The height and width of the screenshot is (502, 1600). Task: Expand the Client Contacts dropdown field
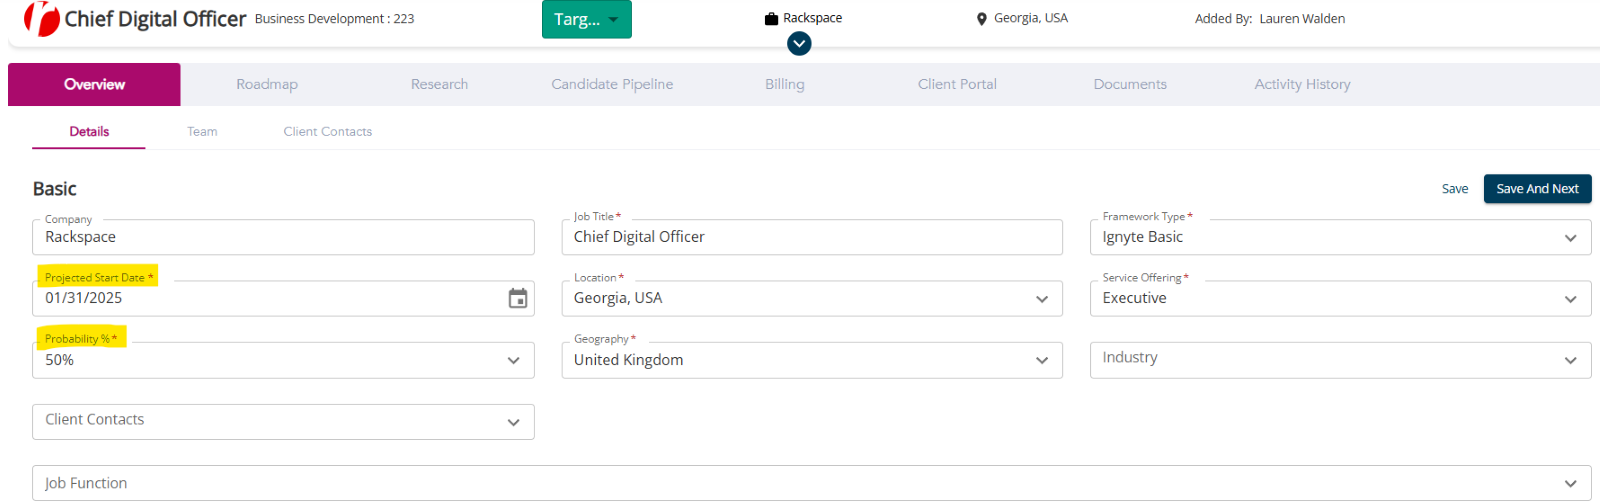click(x=283, y=421)
